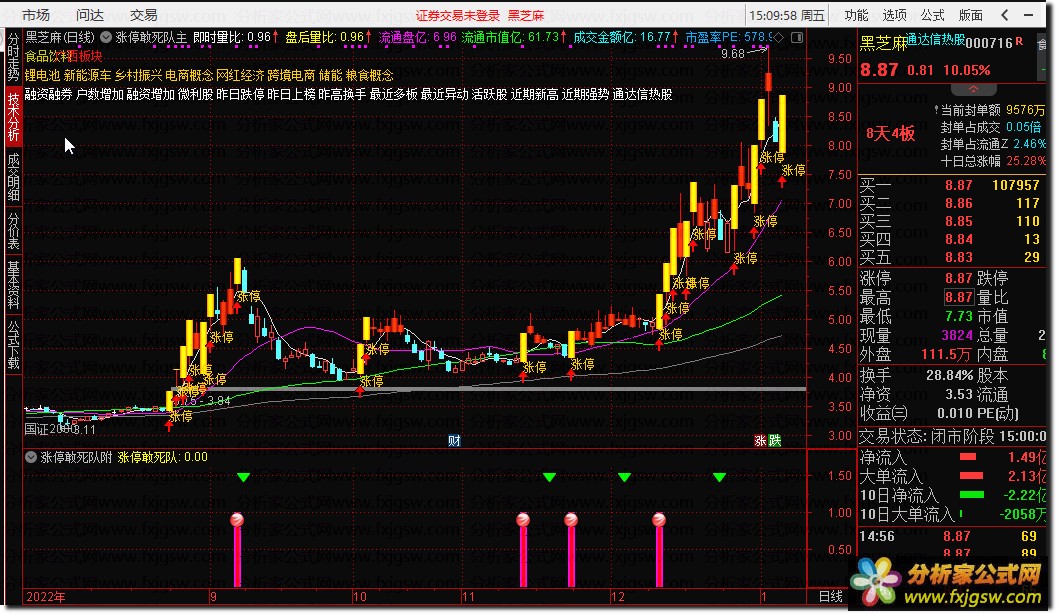Click the 张停敢死队主 indicator name
The height and width of the screenshot is (614, 1058).
click(151, 38)
